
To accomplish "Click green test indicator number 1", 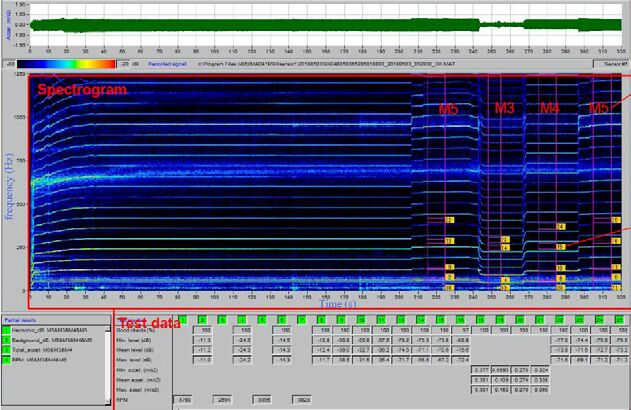I will (182, 320).
